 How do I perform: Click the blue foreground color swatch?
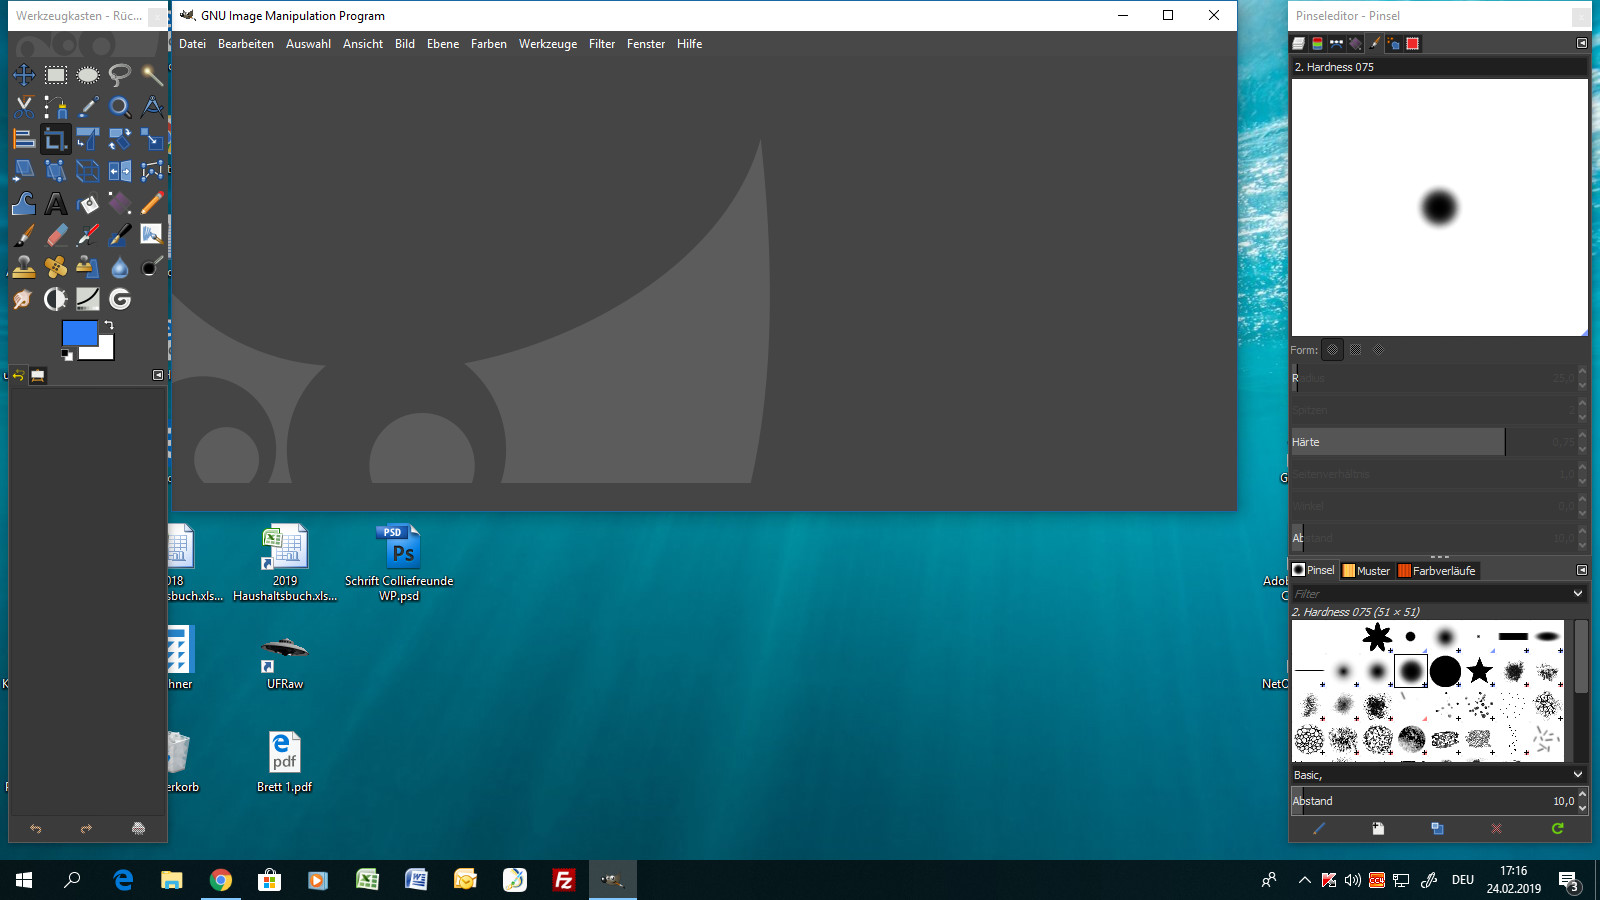tap(78, 333)
